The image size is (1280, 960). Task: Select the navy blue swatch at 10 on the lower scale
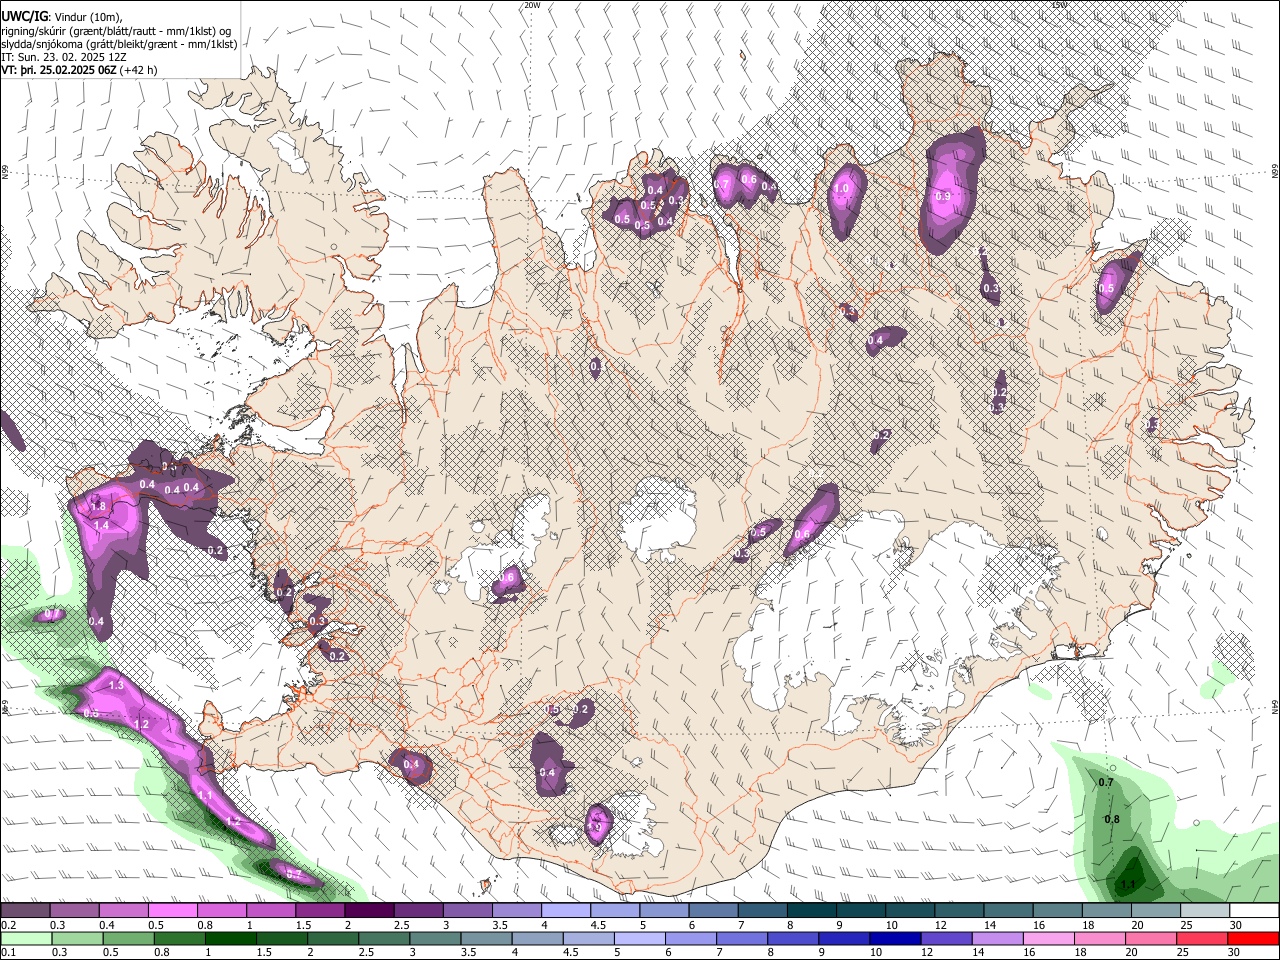coord(893,938)
